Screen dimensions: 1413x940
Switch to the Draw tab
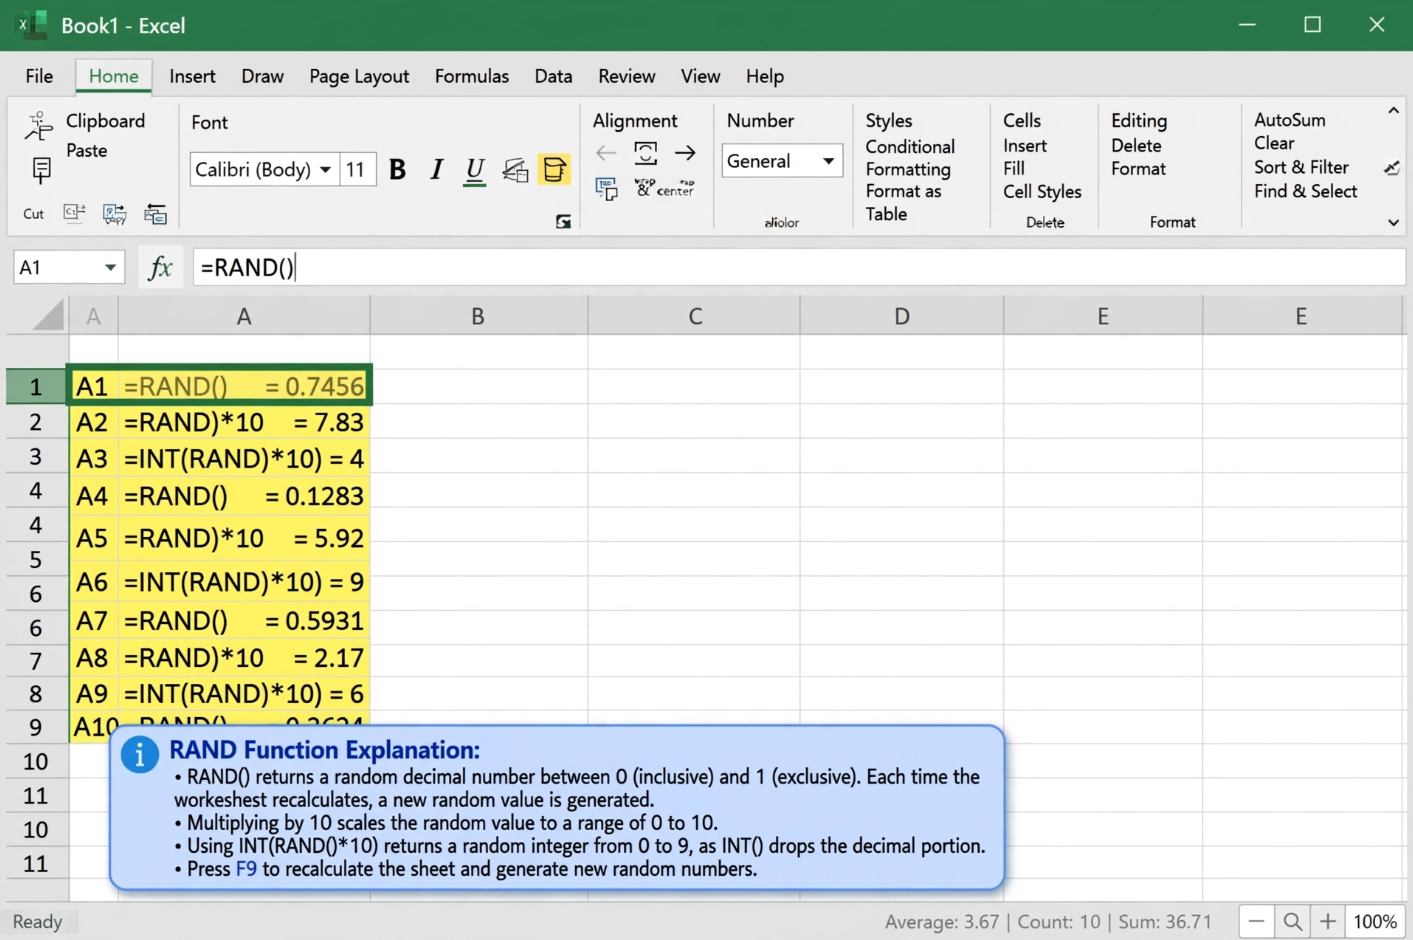coord(262,76)
